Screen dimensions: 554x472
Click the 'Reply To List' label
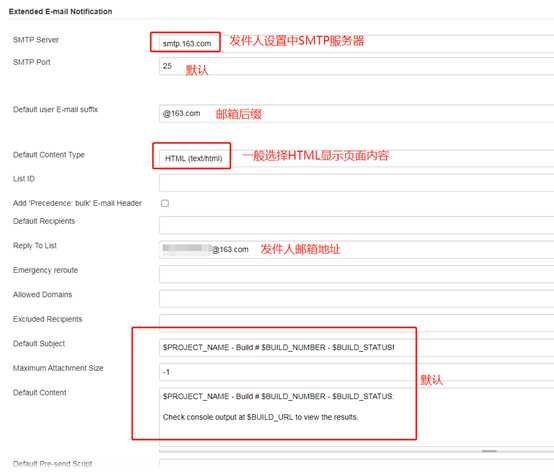35,246
